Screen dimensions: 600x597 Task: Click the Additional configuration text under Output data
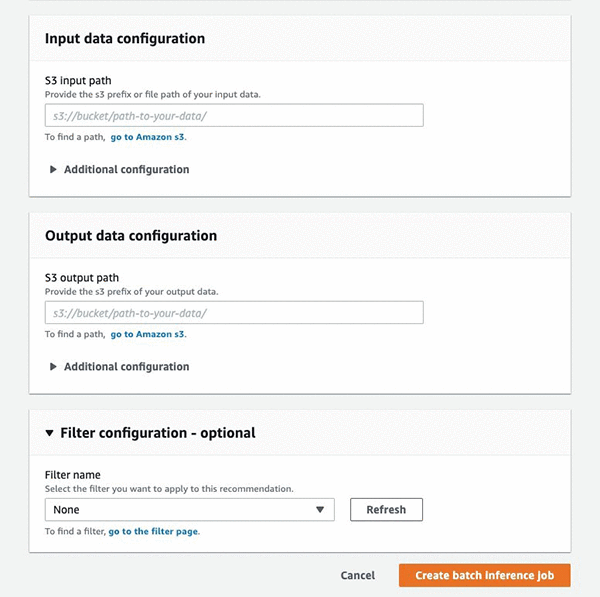(x=126, y=367)
